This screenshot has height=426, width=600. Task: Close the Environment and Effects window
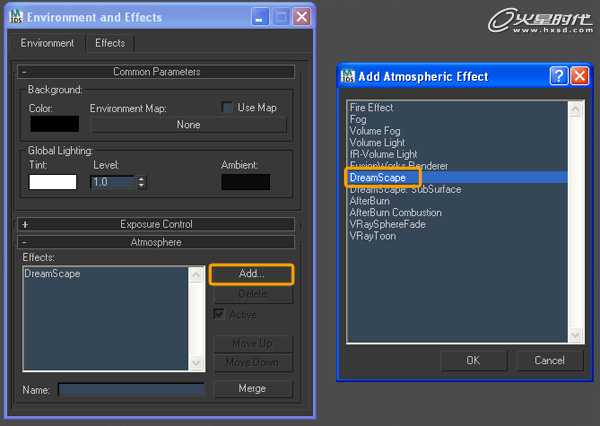point(302,17)
